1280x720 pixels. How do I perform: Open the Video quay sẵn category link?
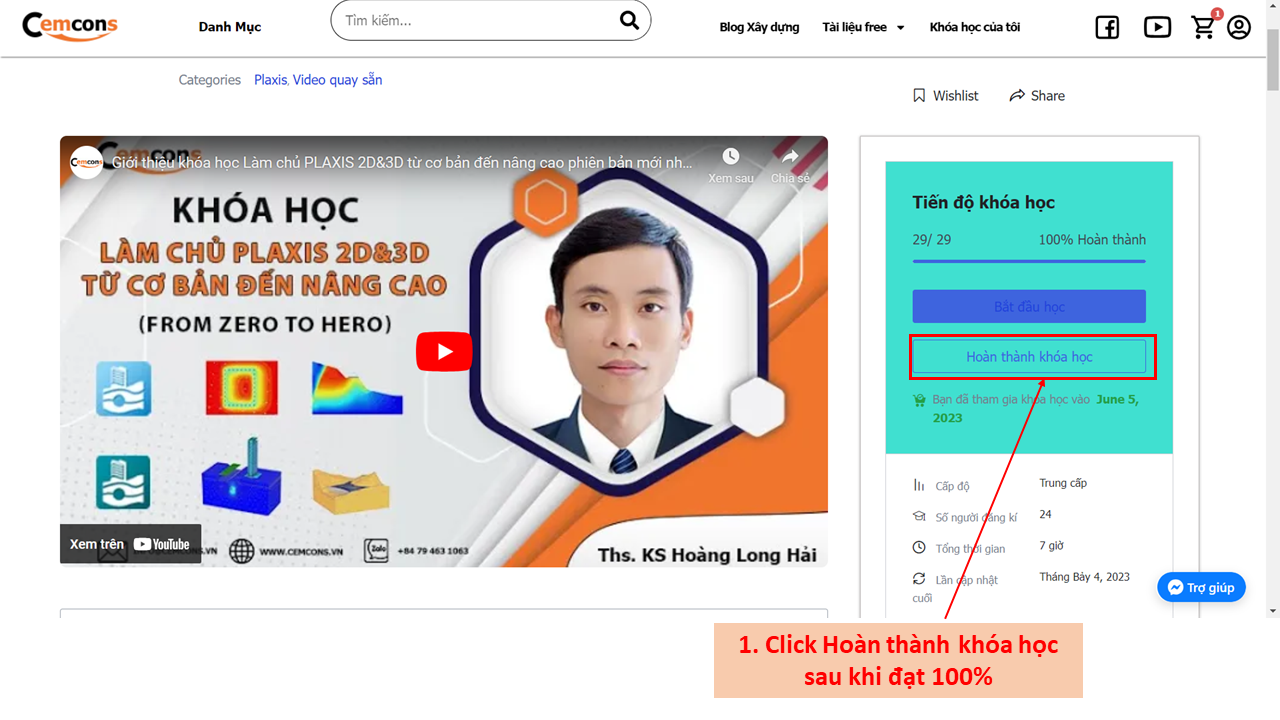(337, 80)
